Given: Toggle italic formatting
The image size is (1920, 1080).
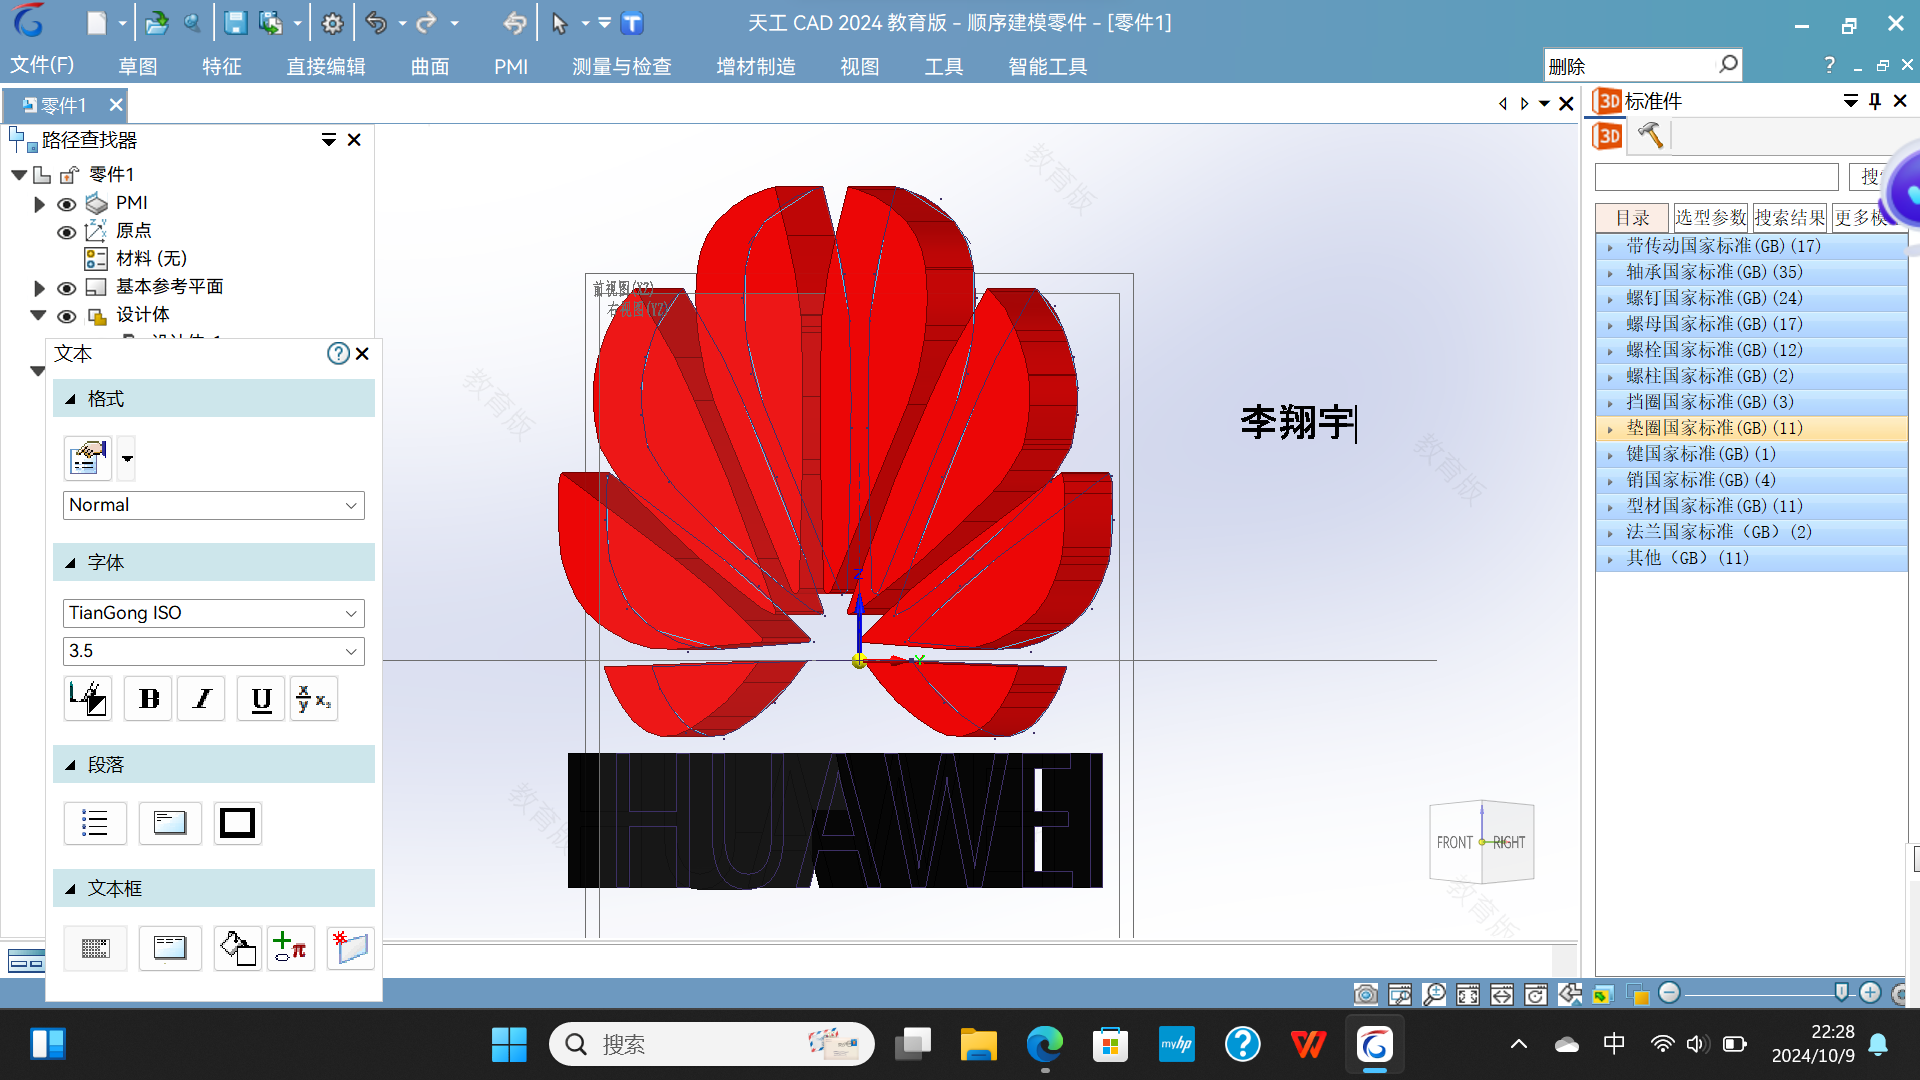Looking at the screenshot, I should pos(201,698).
